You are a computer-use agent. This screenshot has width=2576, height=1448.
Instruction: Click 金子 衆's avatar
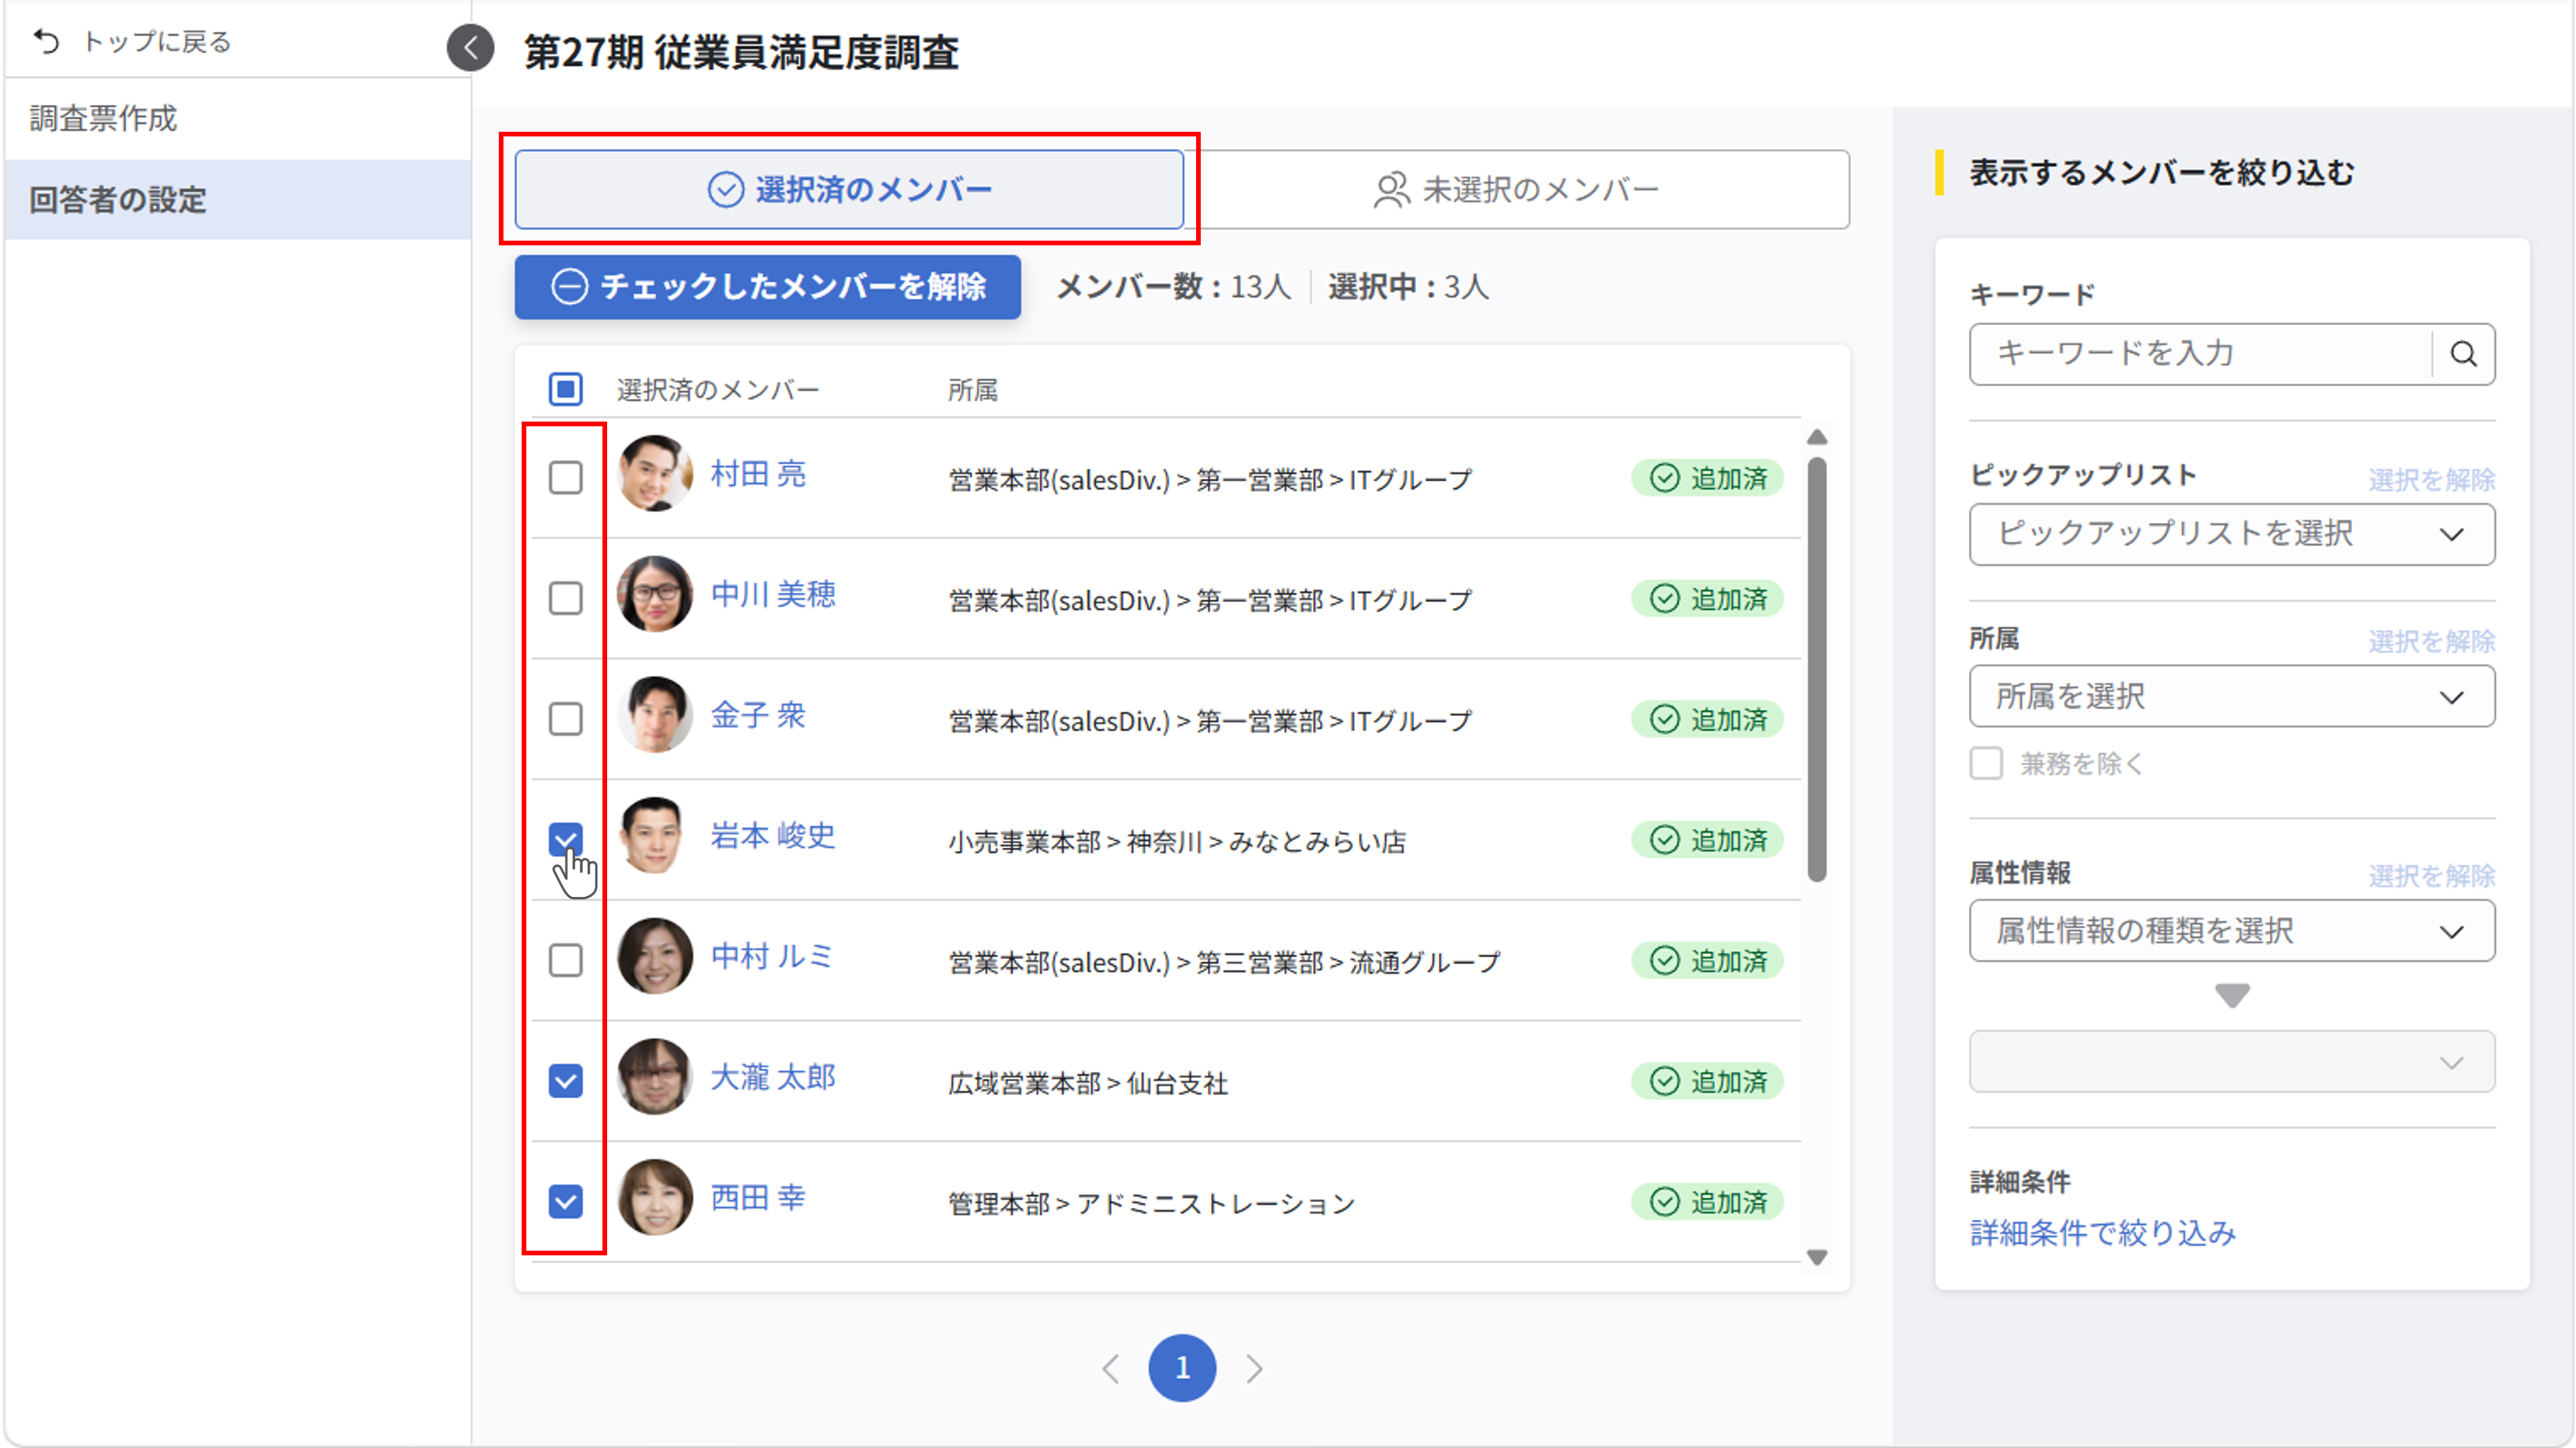[655, 715]
